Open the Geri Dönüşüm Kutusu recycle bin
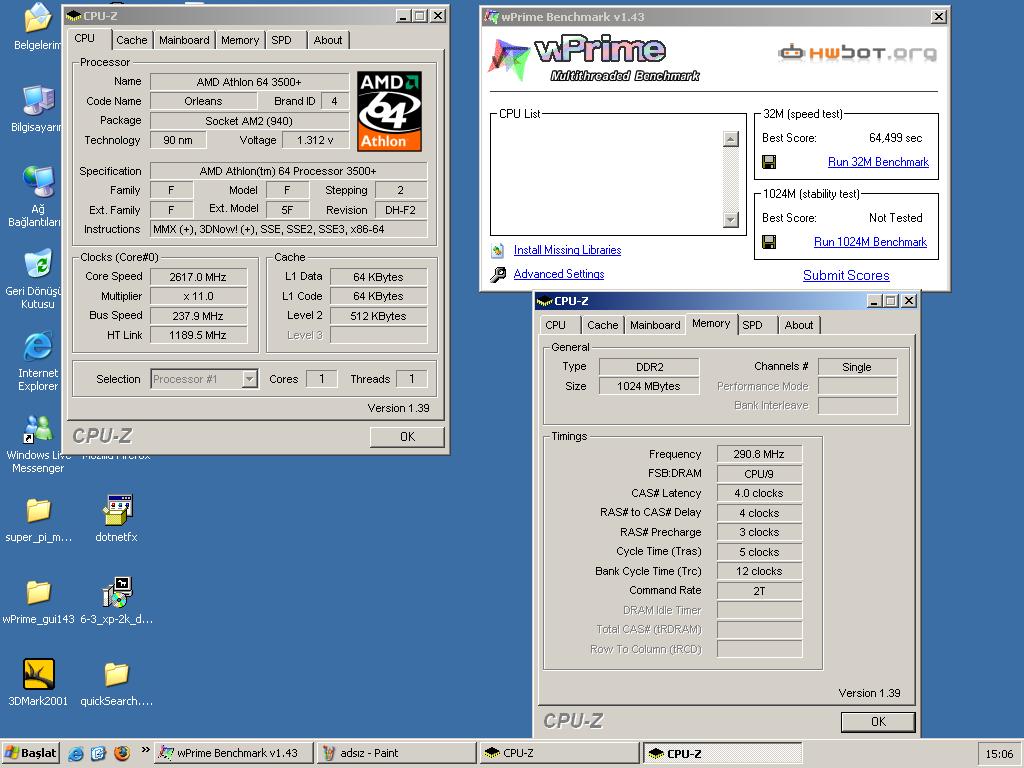Image resolution: width=1024 pixels, height=768 pixels. coord(38,264)
